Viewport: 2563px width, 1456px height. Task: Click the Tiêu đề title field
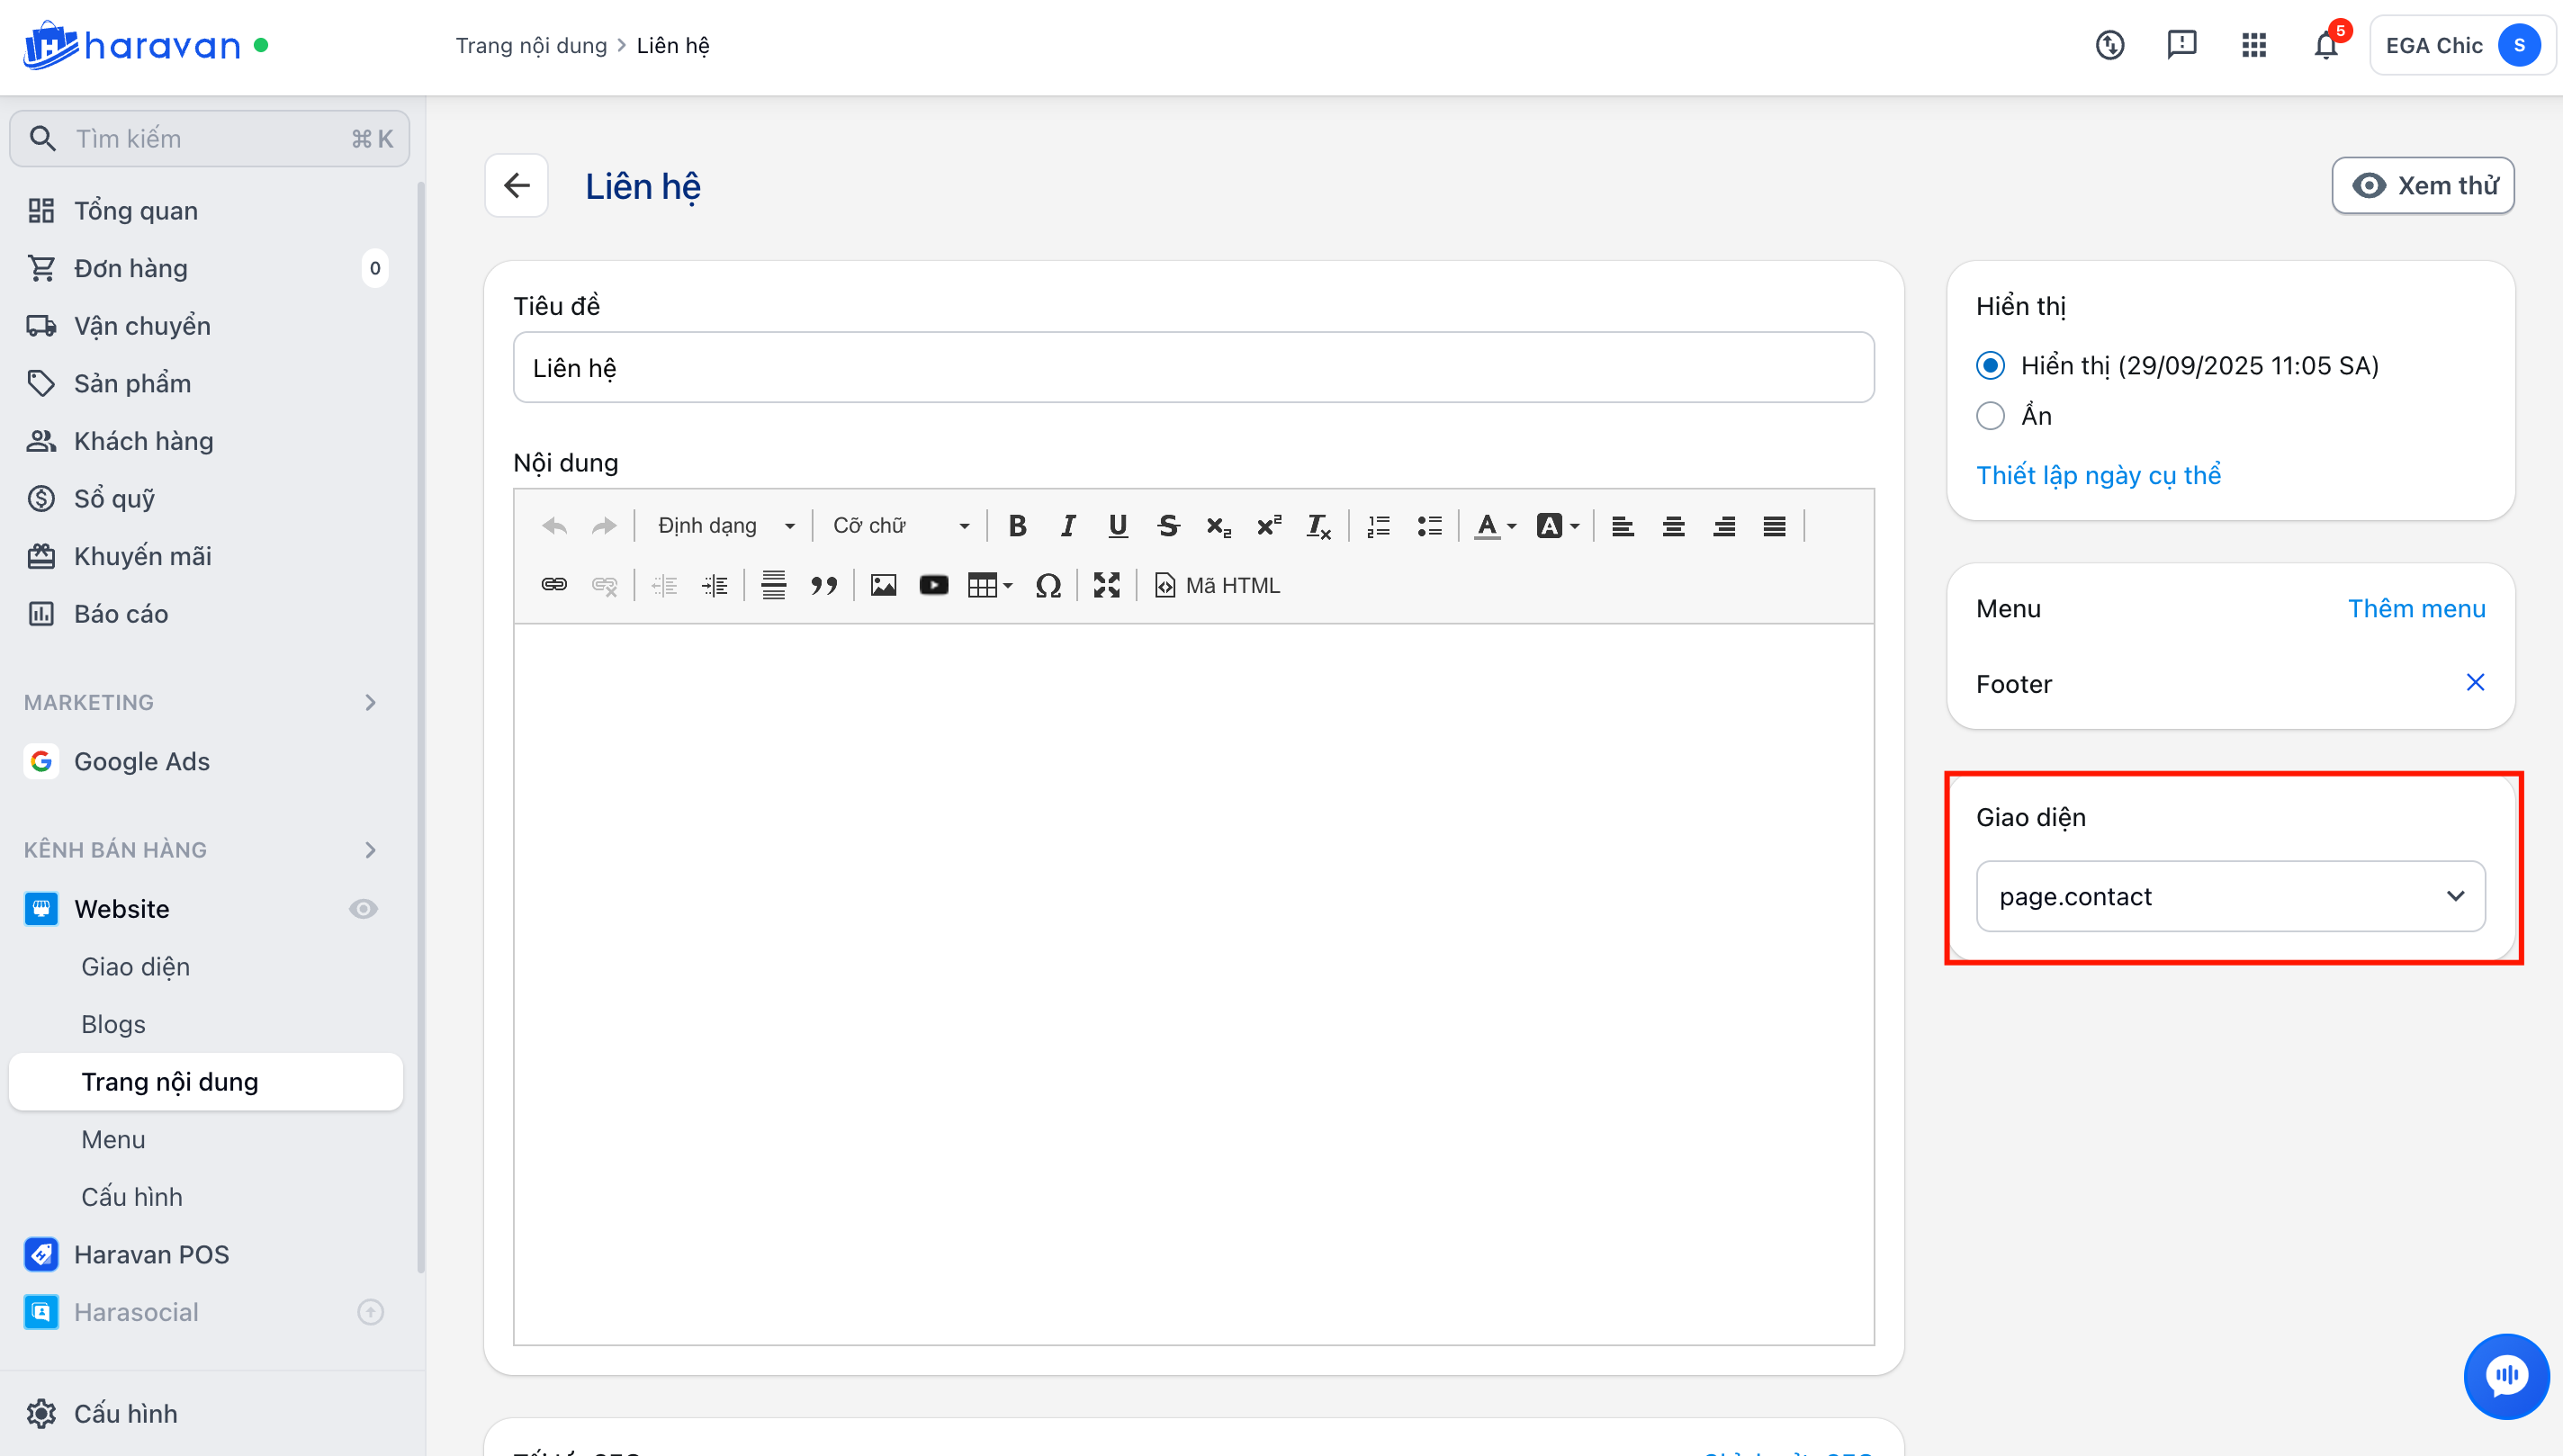coord(1193,368)
